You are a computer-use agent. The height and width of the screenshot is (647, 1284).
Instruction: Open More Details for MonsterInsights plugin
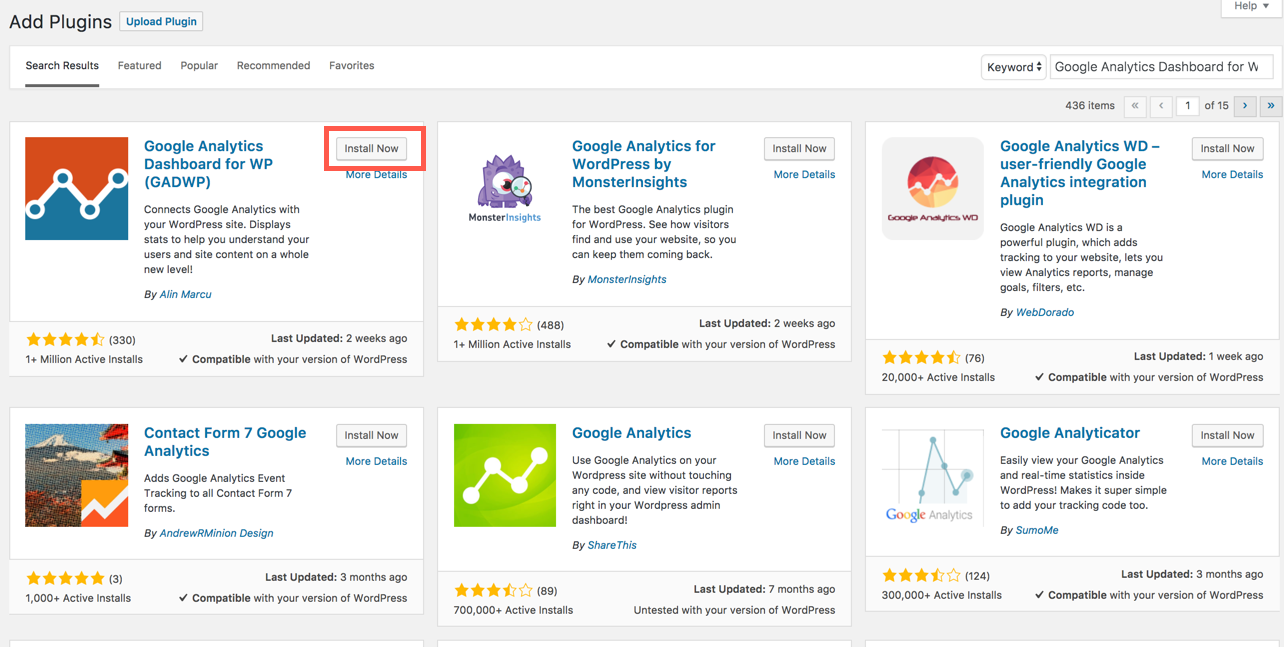tap(804, 175)
